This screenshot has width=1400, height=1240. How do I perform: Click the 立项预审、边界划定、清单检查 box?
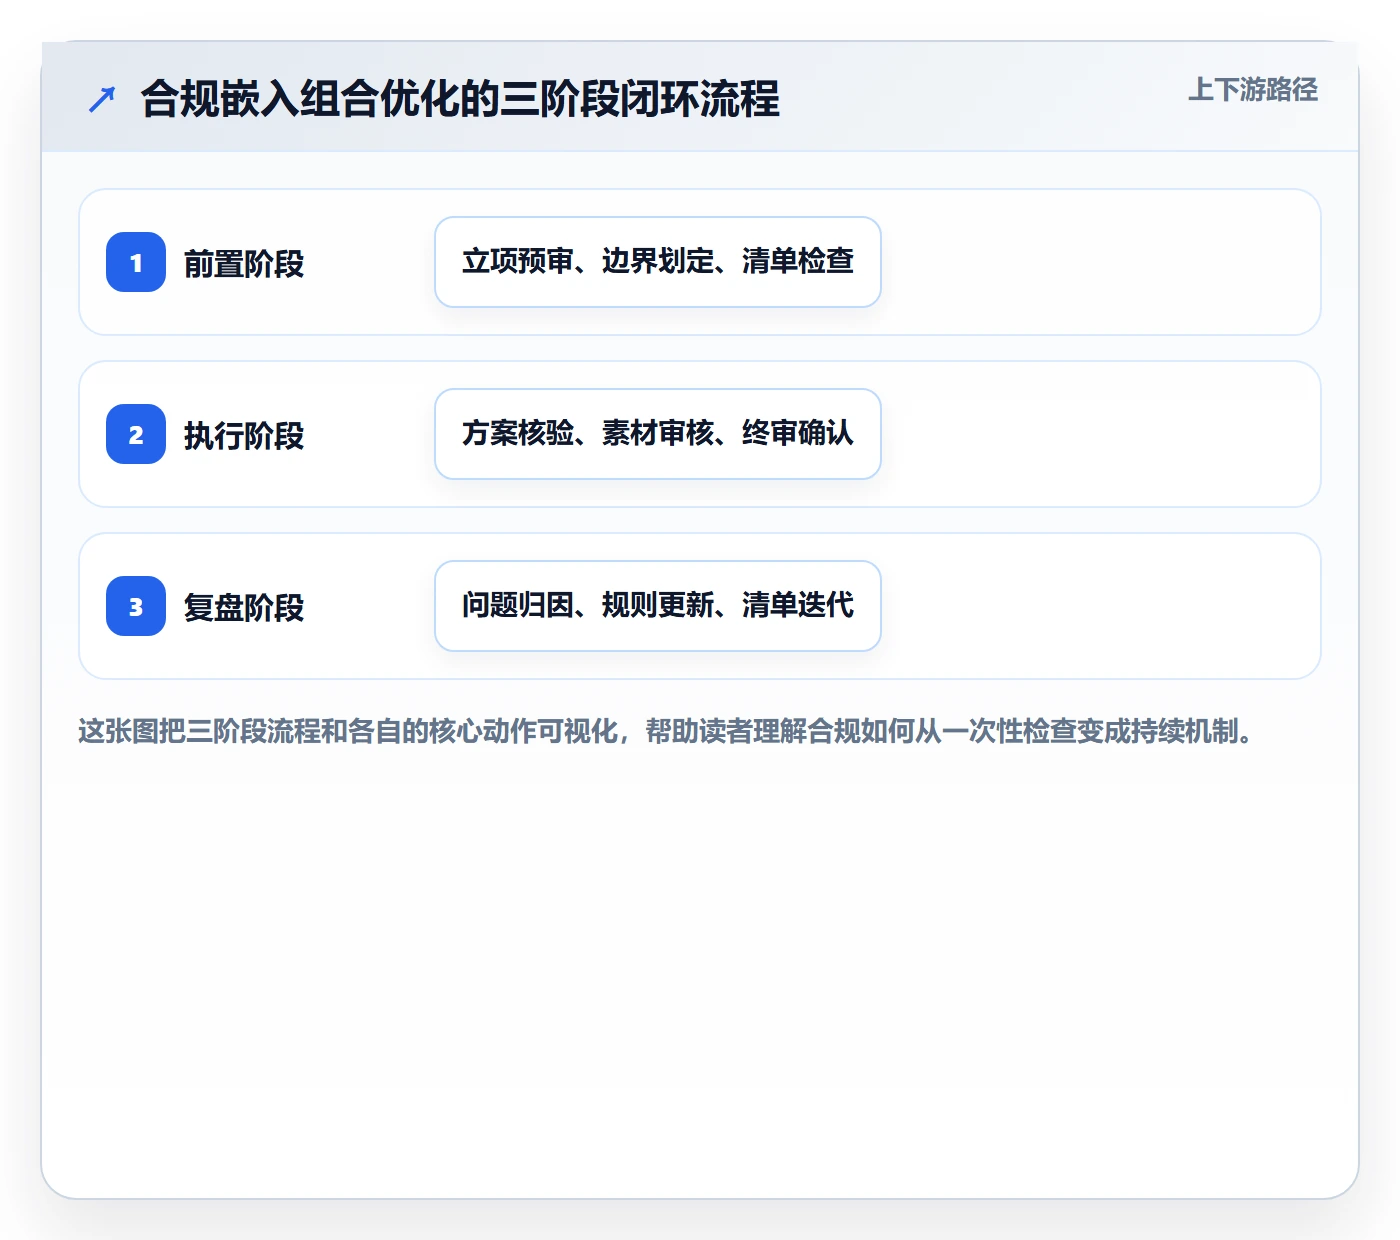[x=658, y=262]
